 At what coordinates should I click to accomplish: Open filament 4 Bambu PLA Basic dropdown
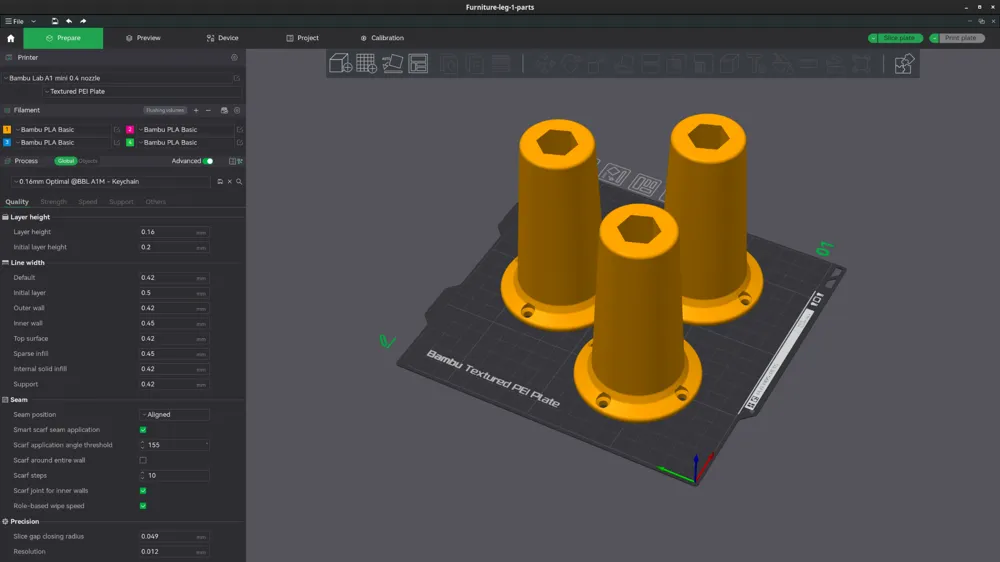point(186,143)
